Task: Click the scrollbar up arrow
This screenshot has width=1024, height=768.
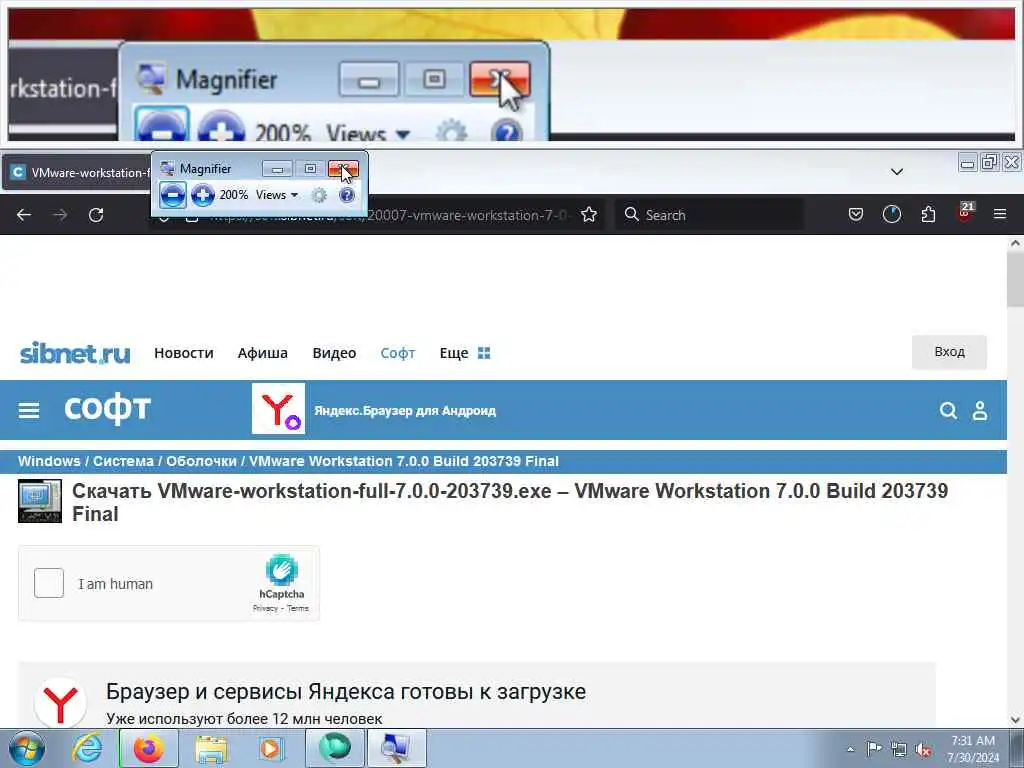Action: [x=1015, y=244]
